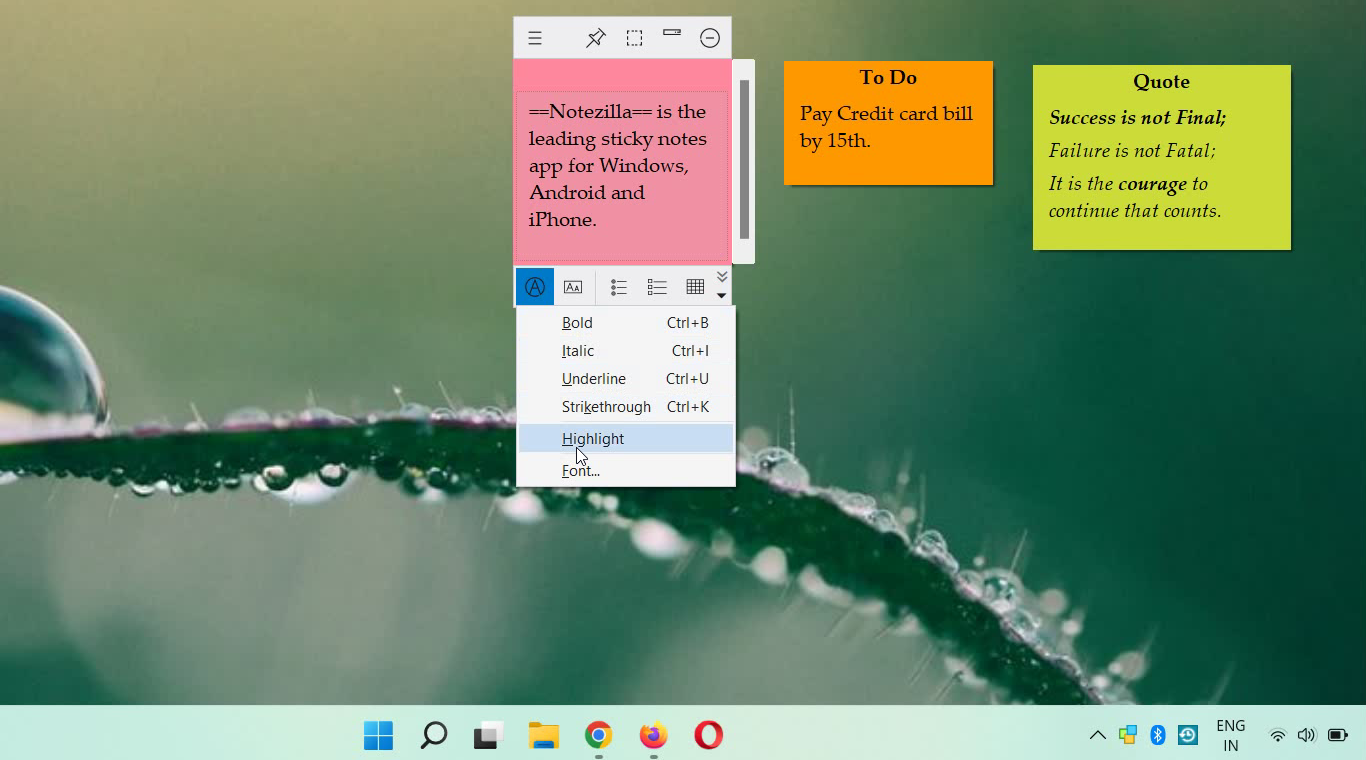
Task: Open Task View on the taskbar
Action: point(488,736)
